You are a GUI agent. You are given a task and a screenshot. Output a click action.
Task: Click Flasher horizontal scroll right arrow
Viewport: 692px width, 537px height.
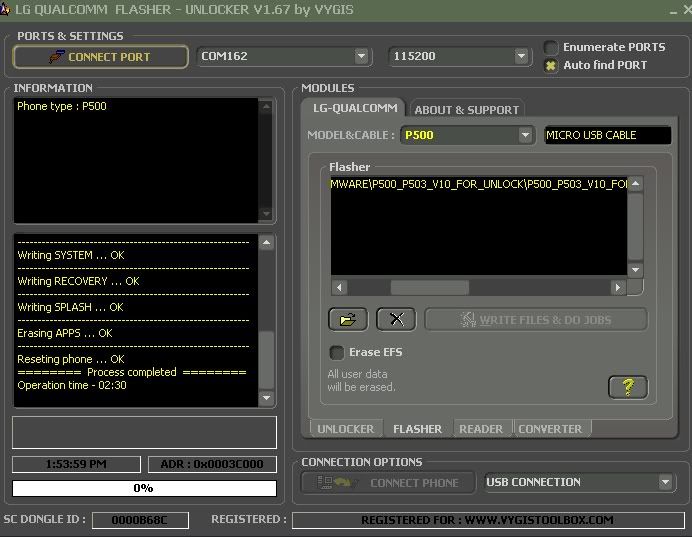[x=618, y=288]
